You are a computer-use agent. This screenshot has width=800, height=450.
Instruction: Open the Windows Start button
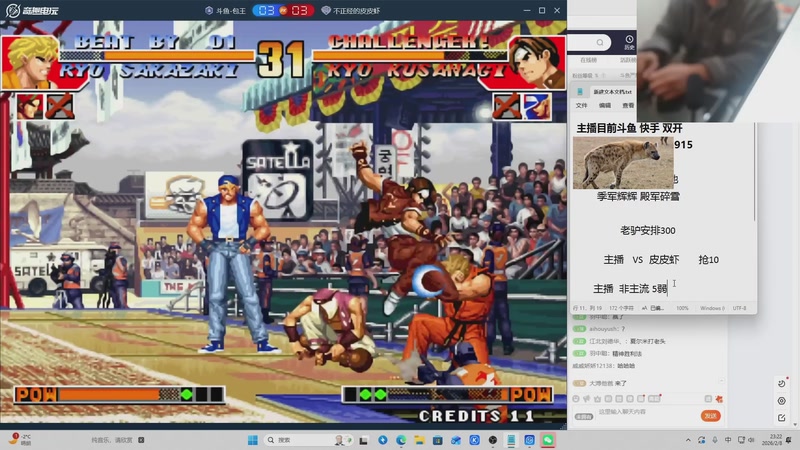pyautogui.click(x=253, y=440)
